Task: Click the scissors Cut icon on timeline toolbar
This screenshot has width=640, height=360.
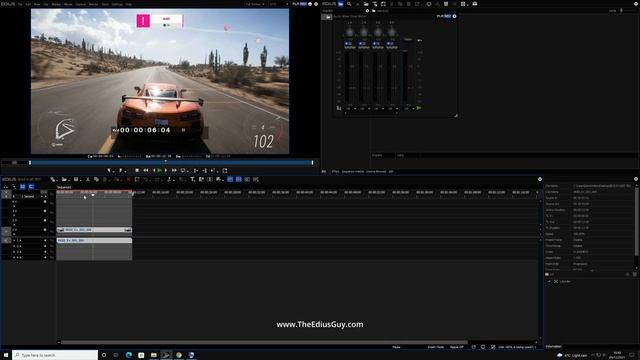Action: click(88, 179)
